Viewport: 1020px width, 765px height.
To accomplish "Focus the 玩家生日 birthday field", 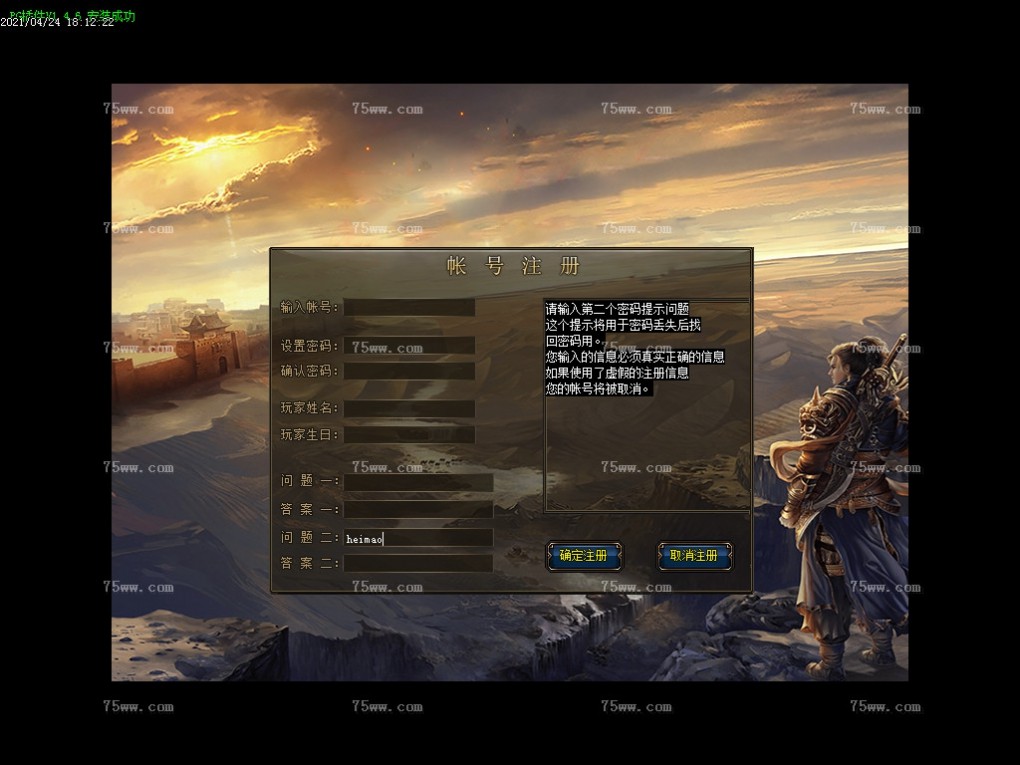I will pos(409,435).
